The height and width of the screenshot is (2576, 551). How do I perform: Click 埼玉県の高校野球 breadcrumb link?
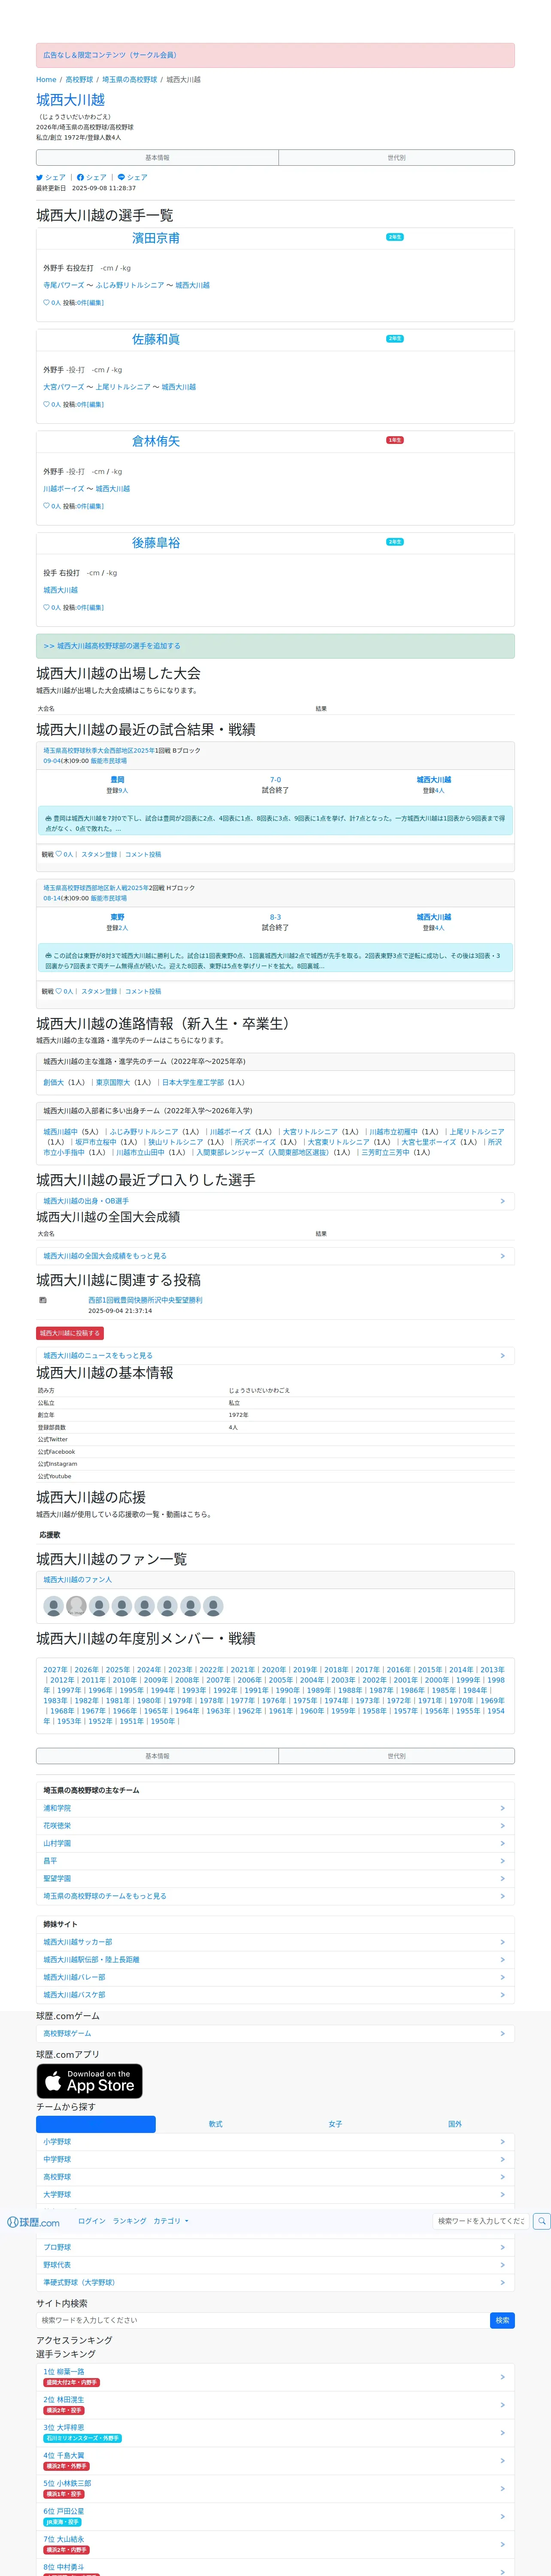[x=130, y=80]
